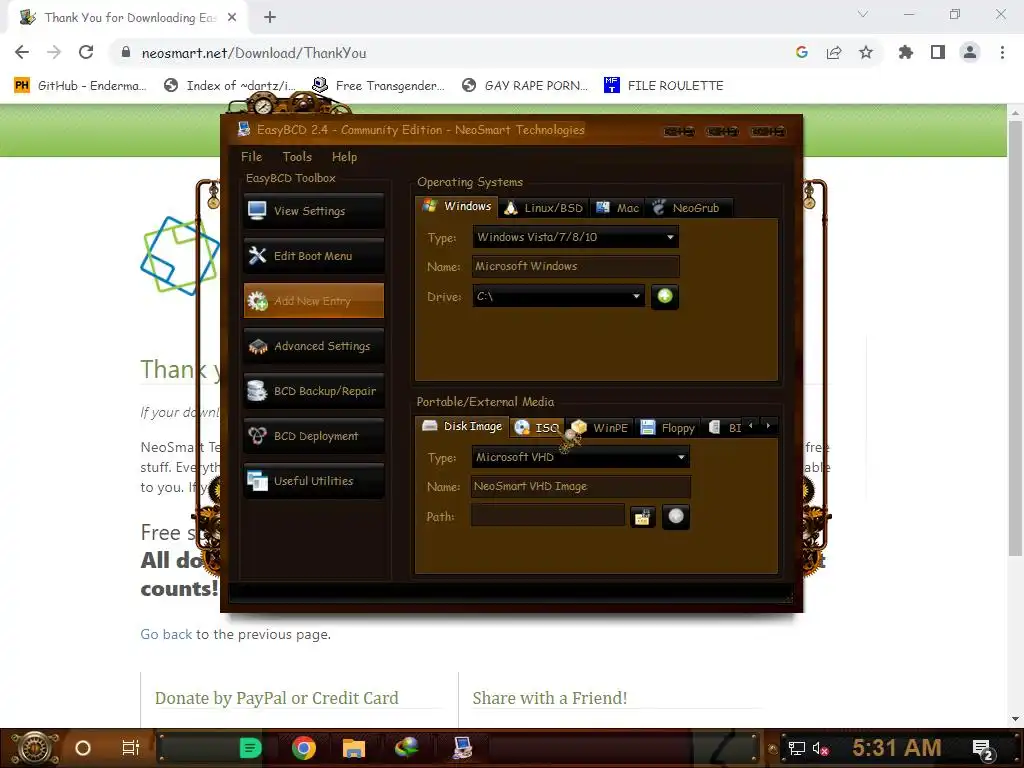
Task: Open the Edit Boot Menu section
Action: [313, 256]
